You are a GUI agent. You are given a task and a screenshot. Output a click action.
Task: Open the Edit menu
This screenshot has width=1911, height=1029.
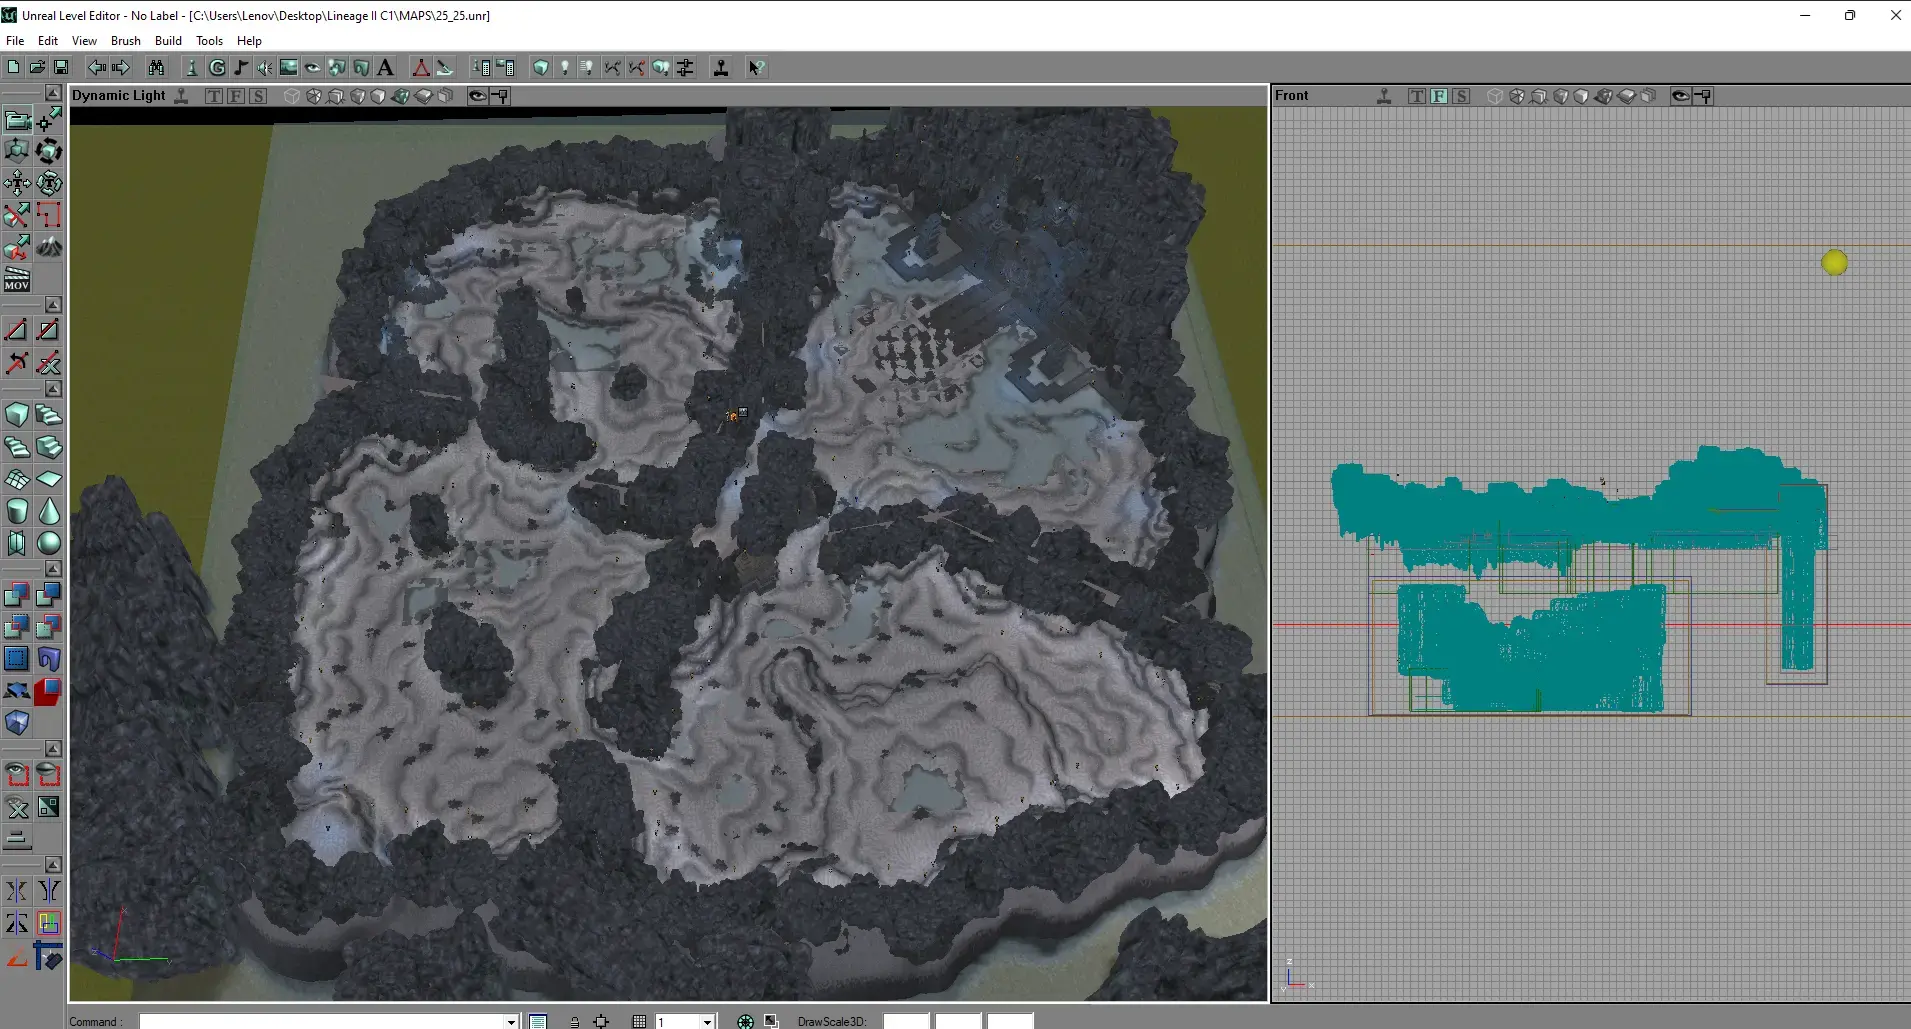click(48, 41)
